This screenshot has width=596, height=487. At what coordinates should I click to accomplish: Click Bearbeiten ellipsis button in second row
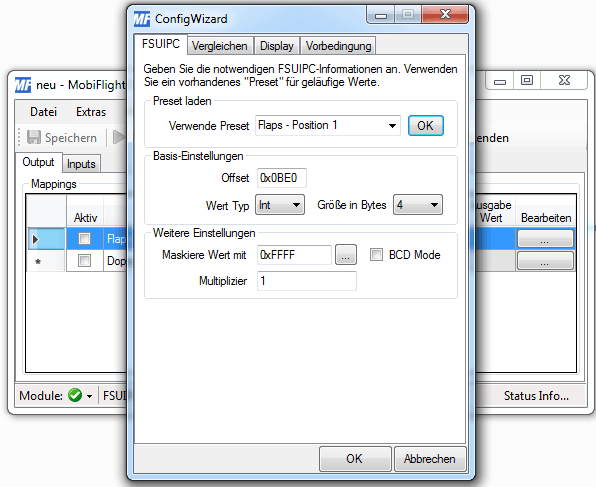(545, 261)
